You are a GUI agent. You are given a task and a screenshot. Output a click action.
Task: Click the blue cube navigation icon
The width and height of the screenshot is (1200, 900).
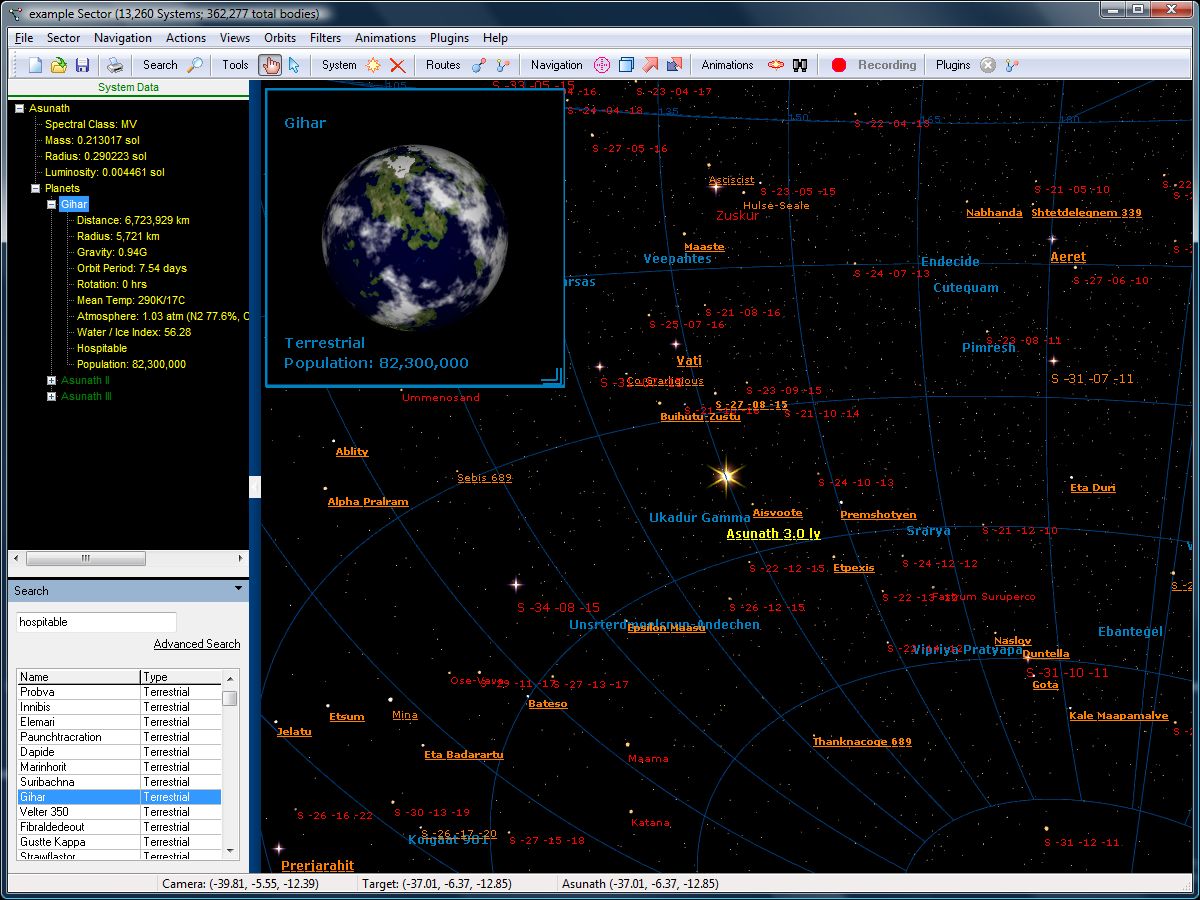[626, 65]
